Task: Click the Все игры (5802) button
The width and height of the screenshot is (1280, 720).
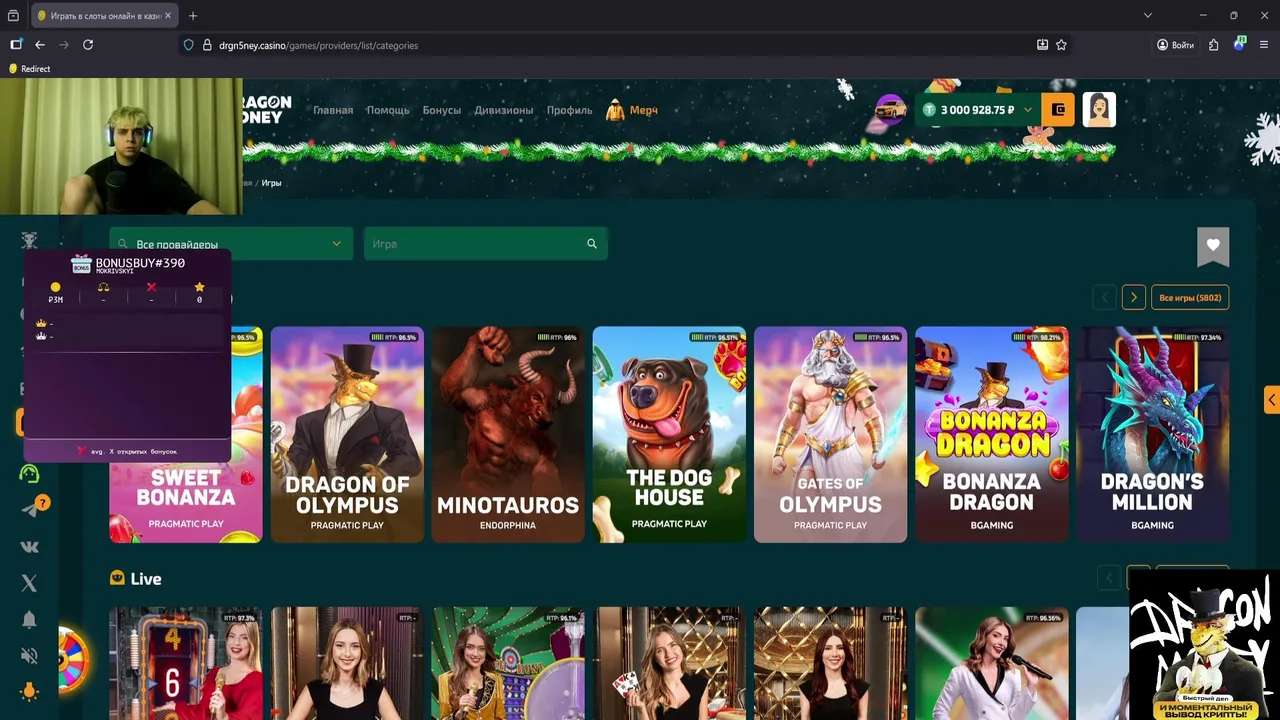Action: click(1190, 297)
